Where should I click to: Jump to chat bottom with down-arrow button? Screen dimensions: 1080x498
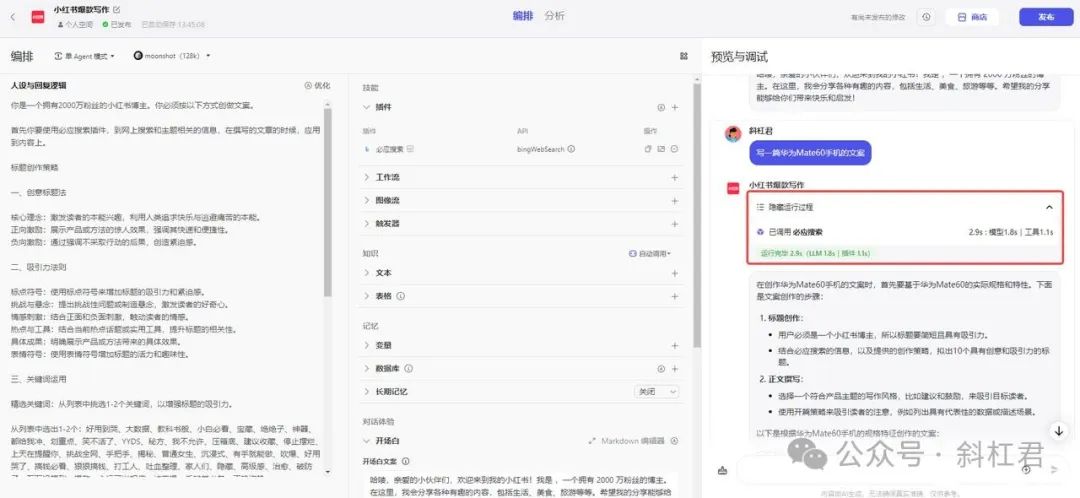pyautogui.click(x=1058, y=430)
